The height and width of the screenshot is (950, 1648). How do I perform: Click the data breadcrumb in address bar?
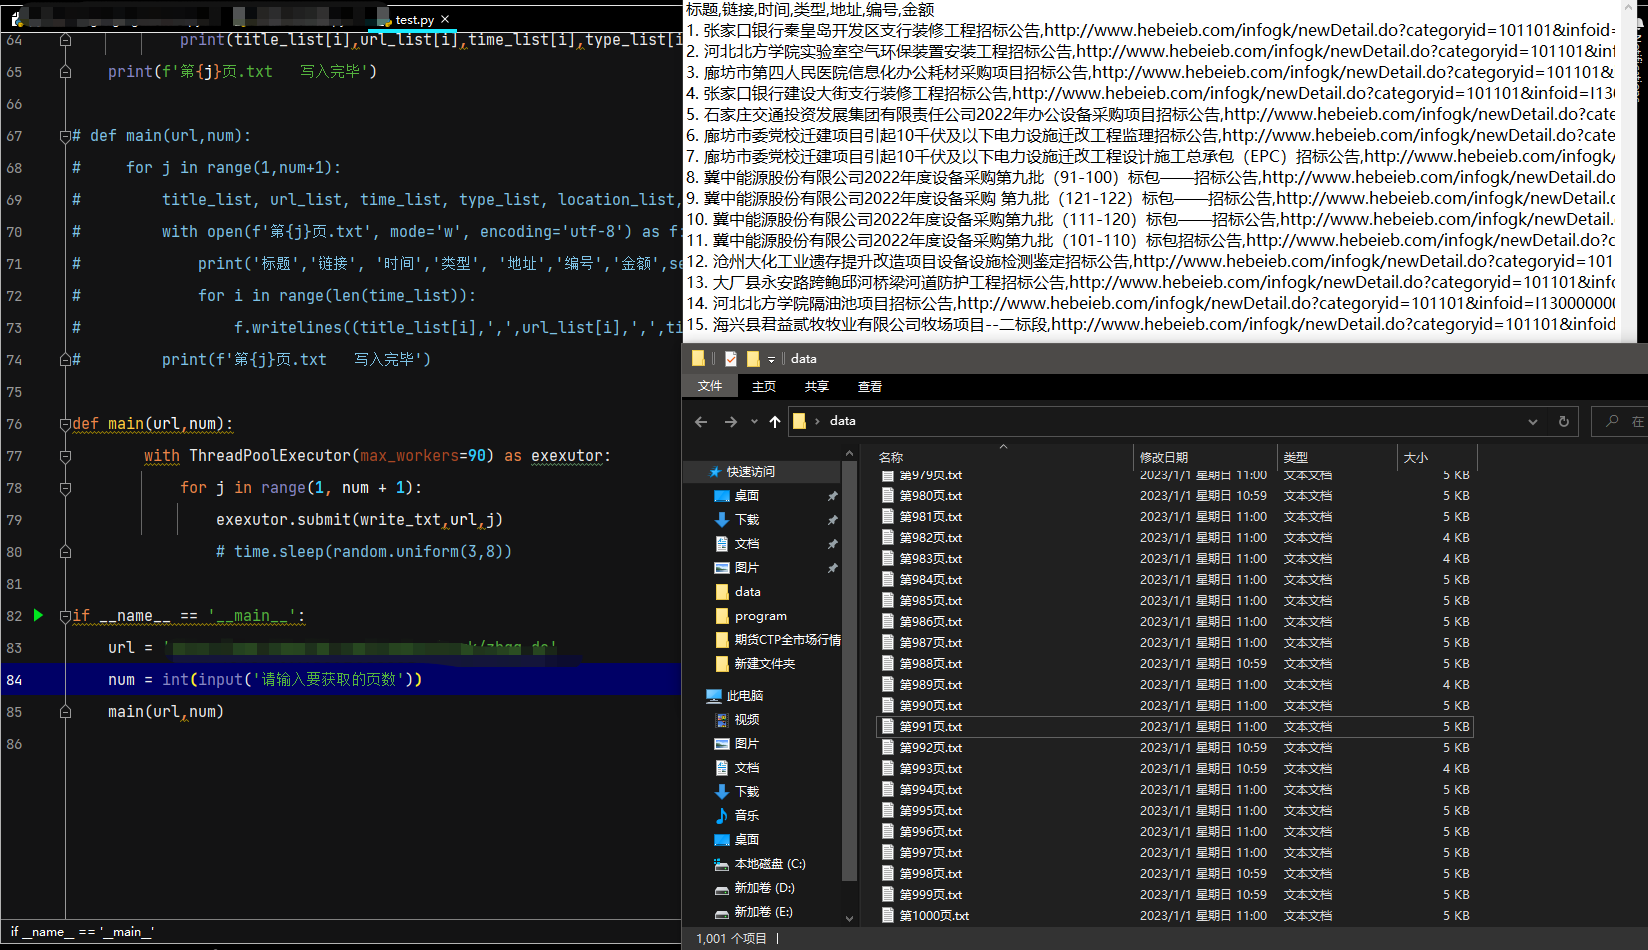pyautogui.click(x=842, y=421)
